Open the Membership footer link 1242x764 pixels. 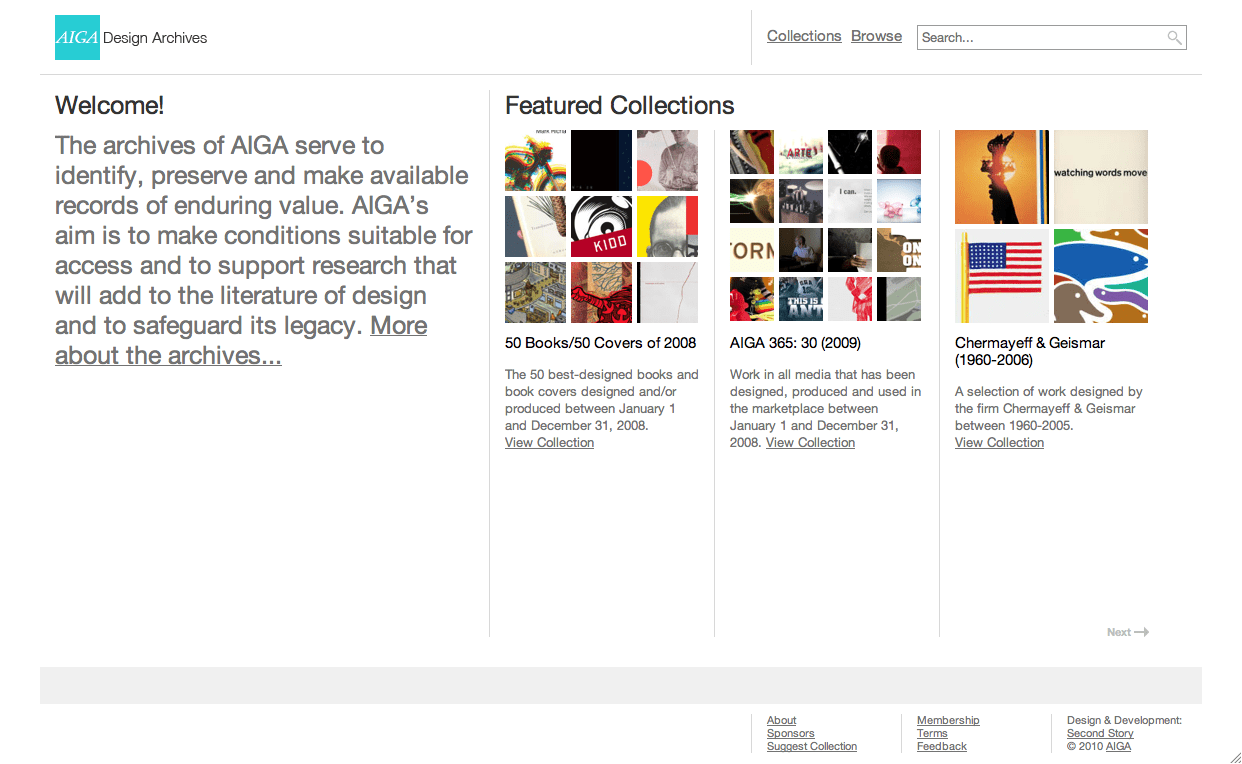[x=948, y=720]
